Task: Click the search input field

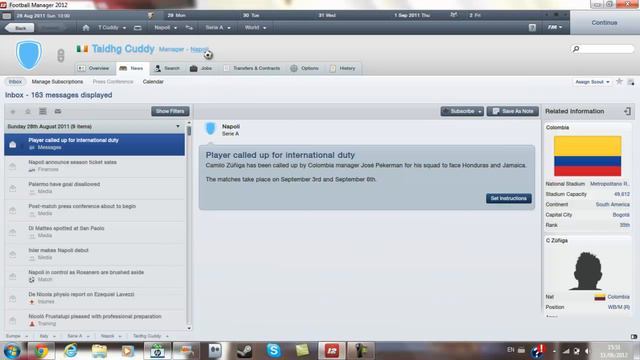Action: (603, 49)
